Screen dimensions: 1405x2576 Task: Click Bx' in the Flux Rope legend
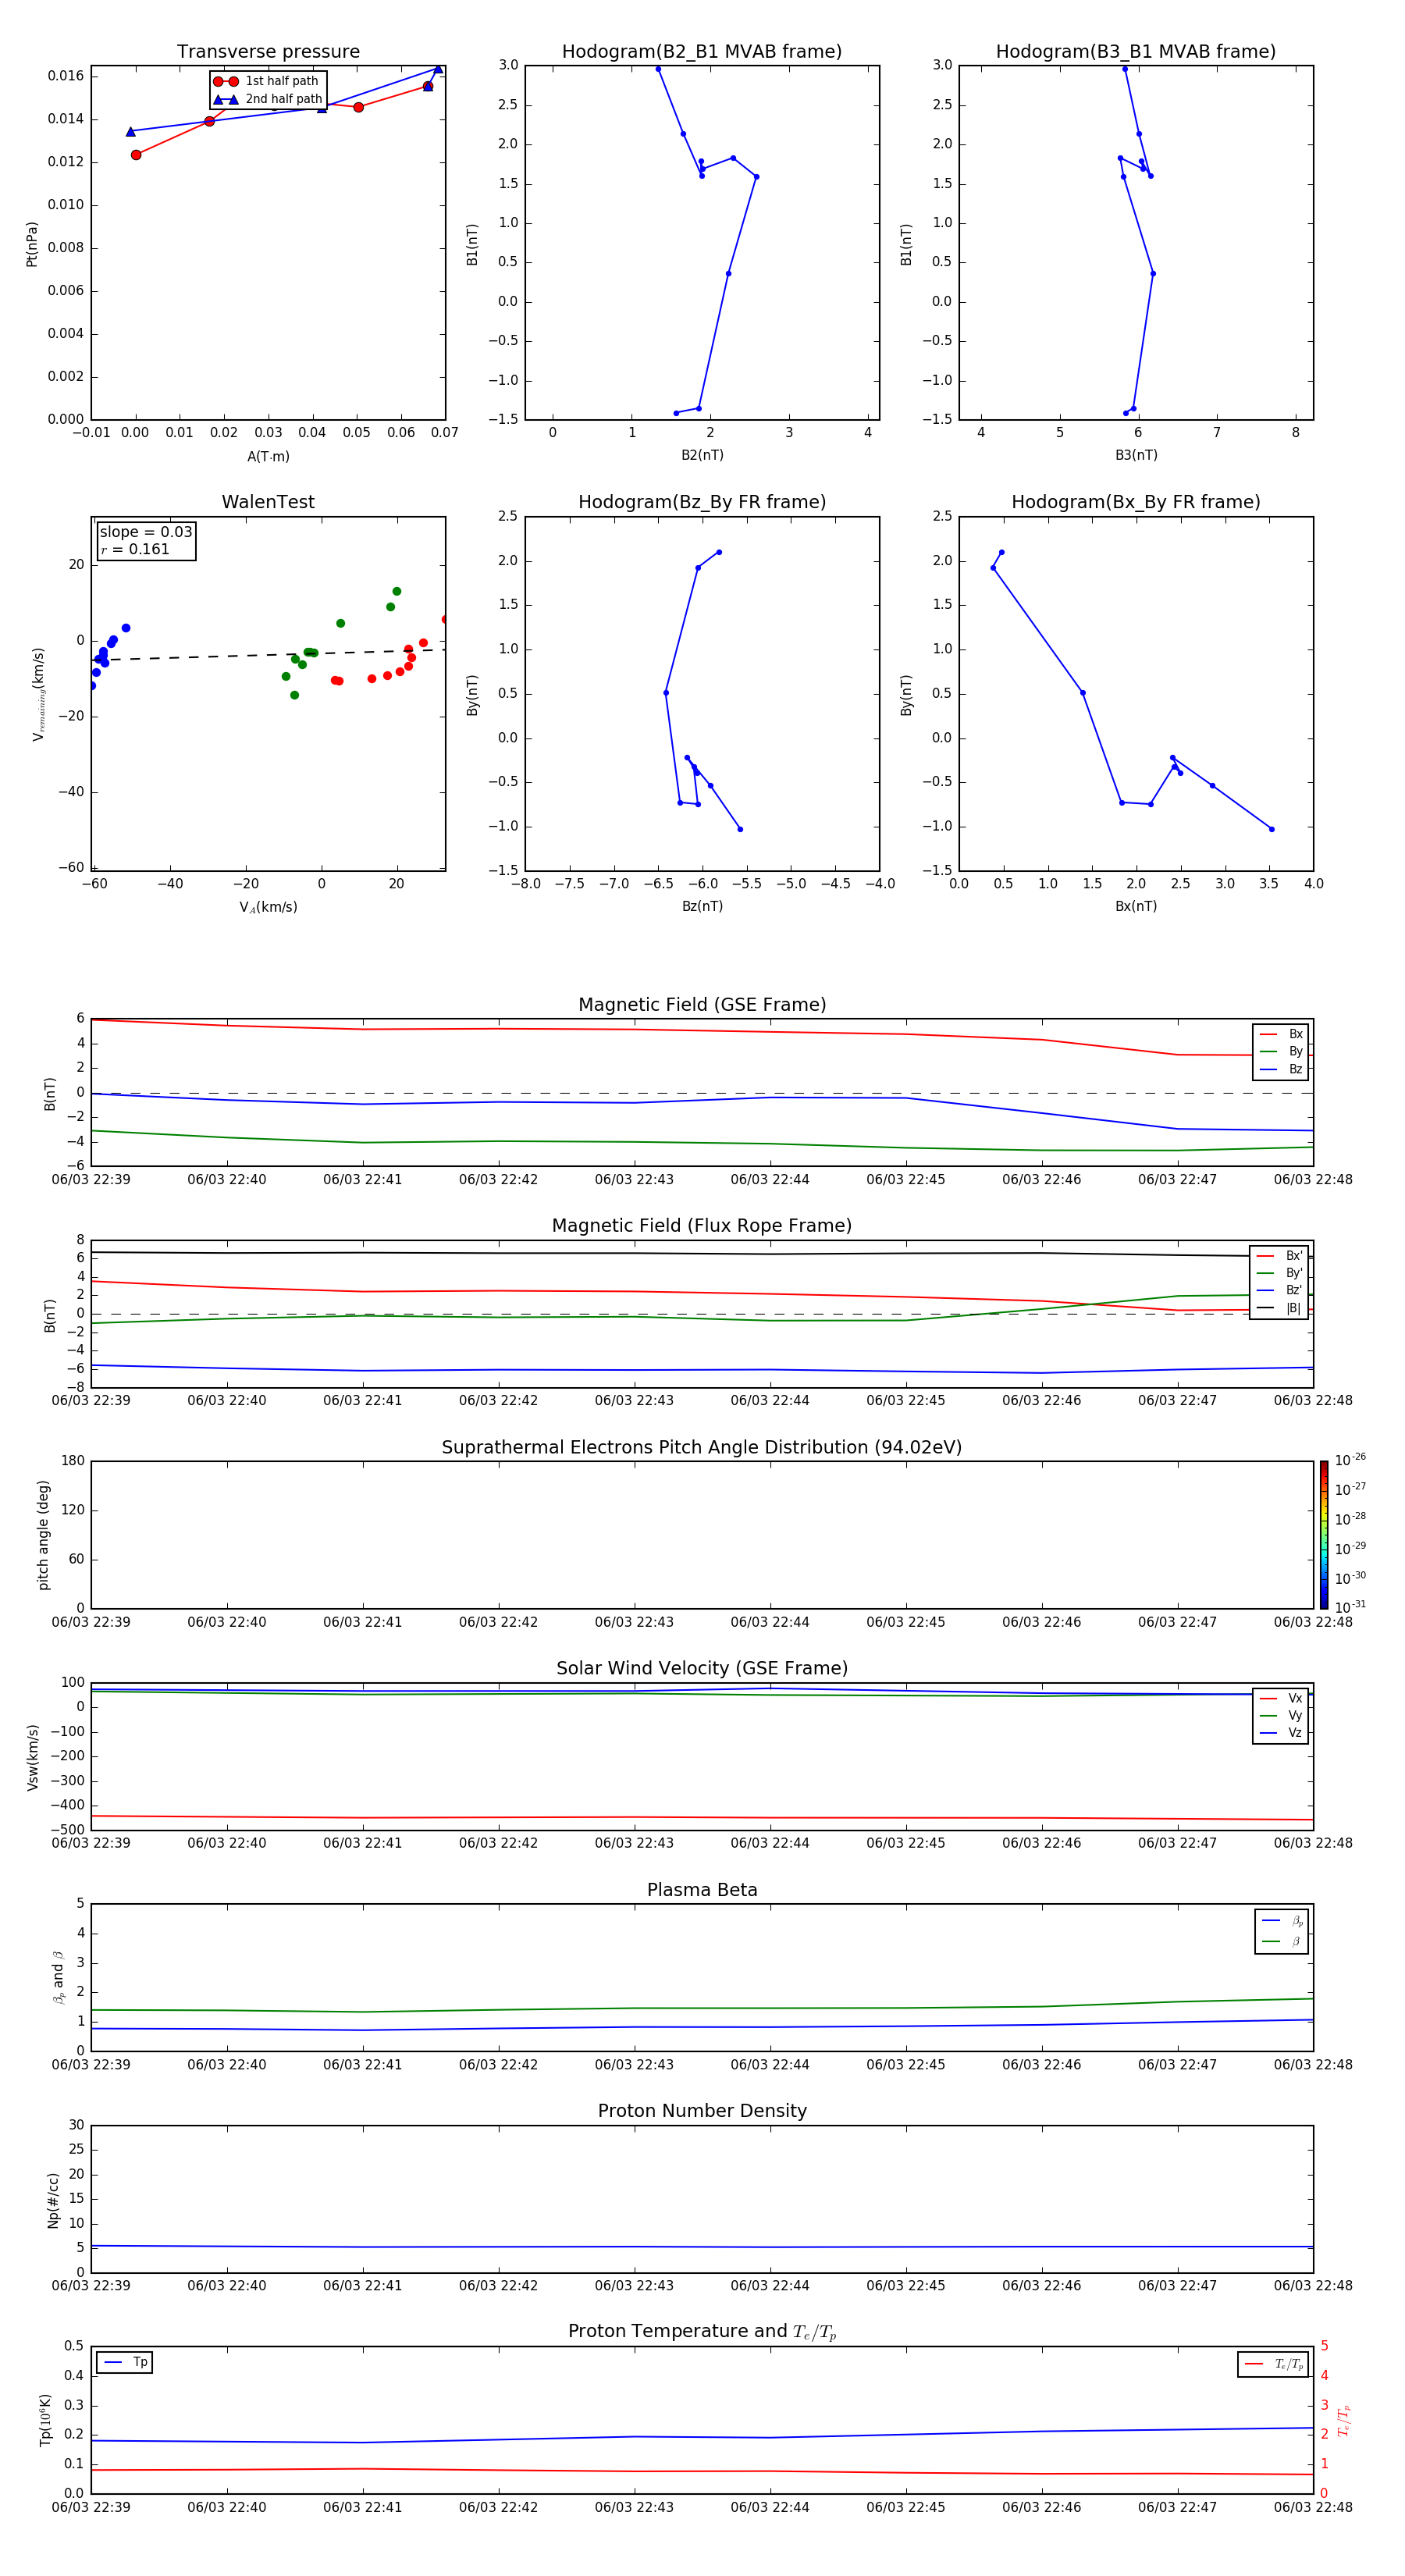(1279, 1256)
